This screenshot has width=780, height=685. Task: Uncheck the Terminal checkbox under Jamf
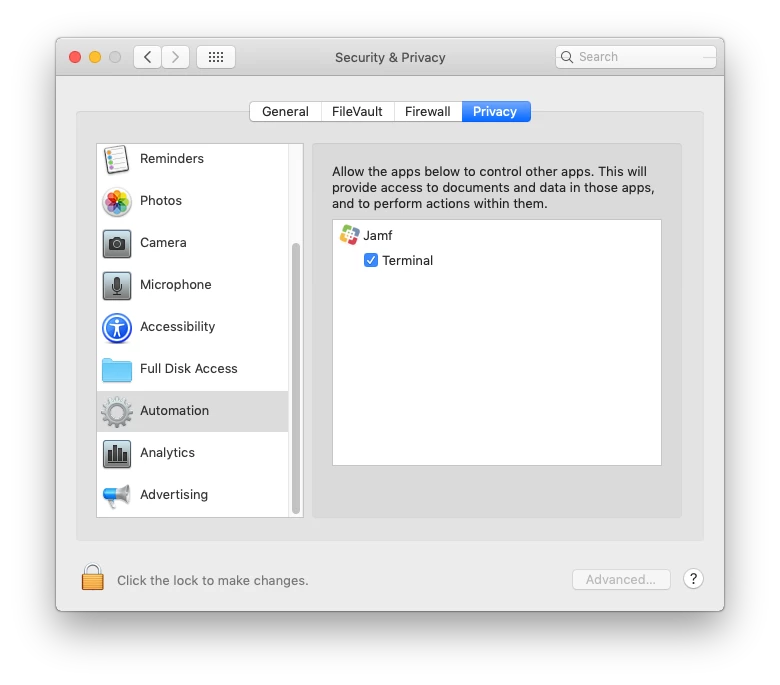click(x=371, y=260)
